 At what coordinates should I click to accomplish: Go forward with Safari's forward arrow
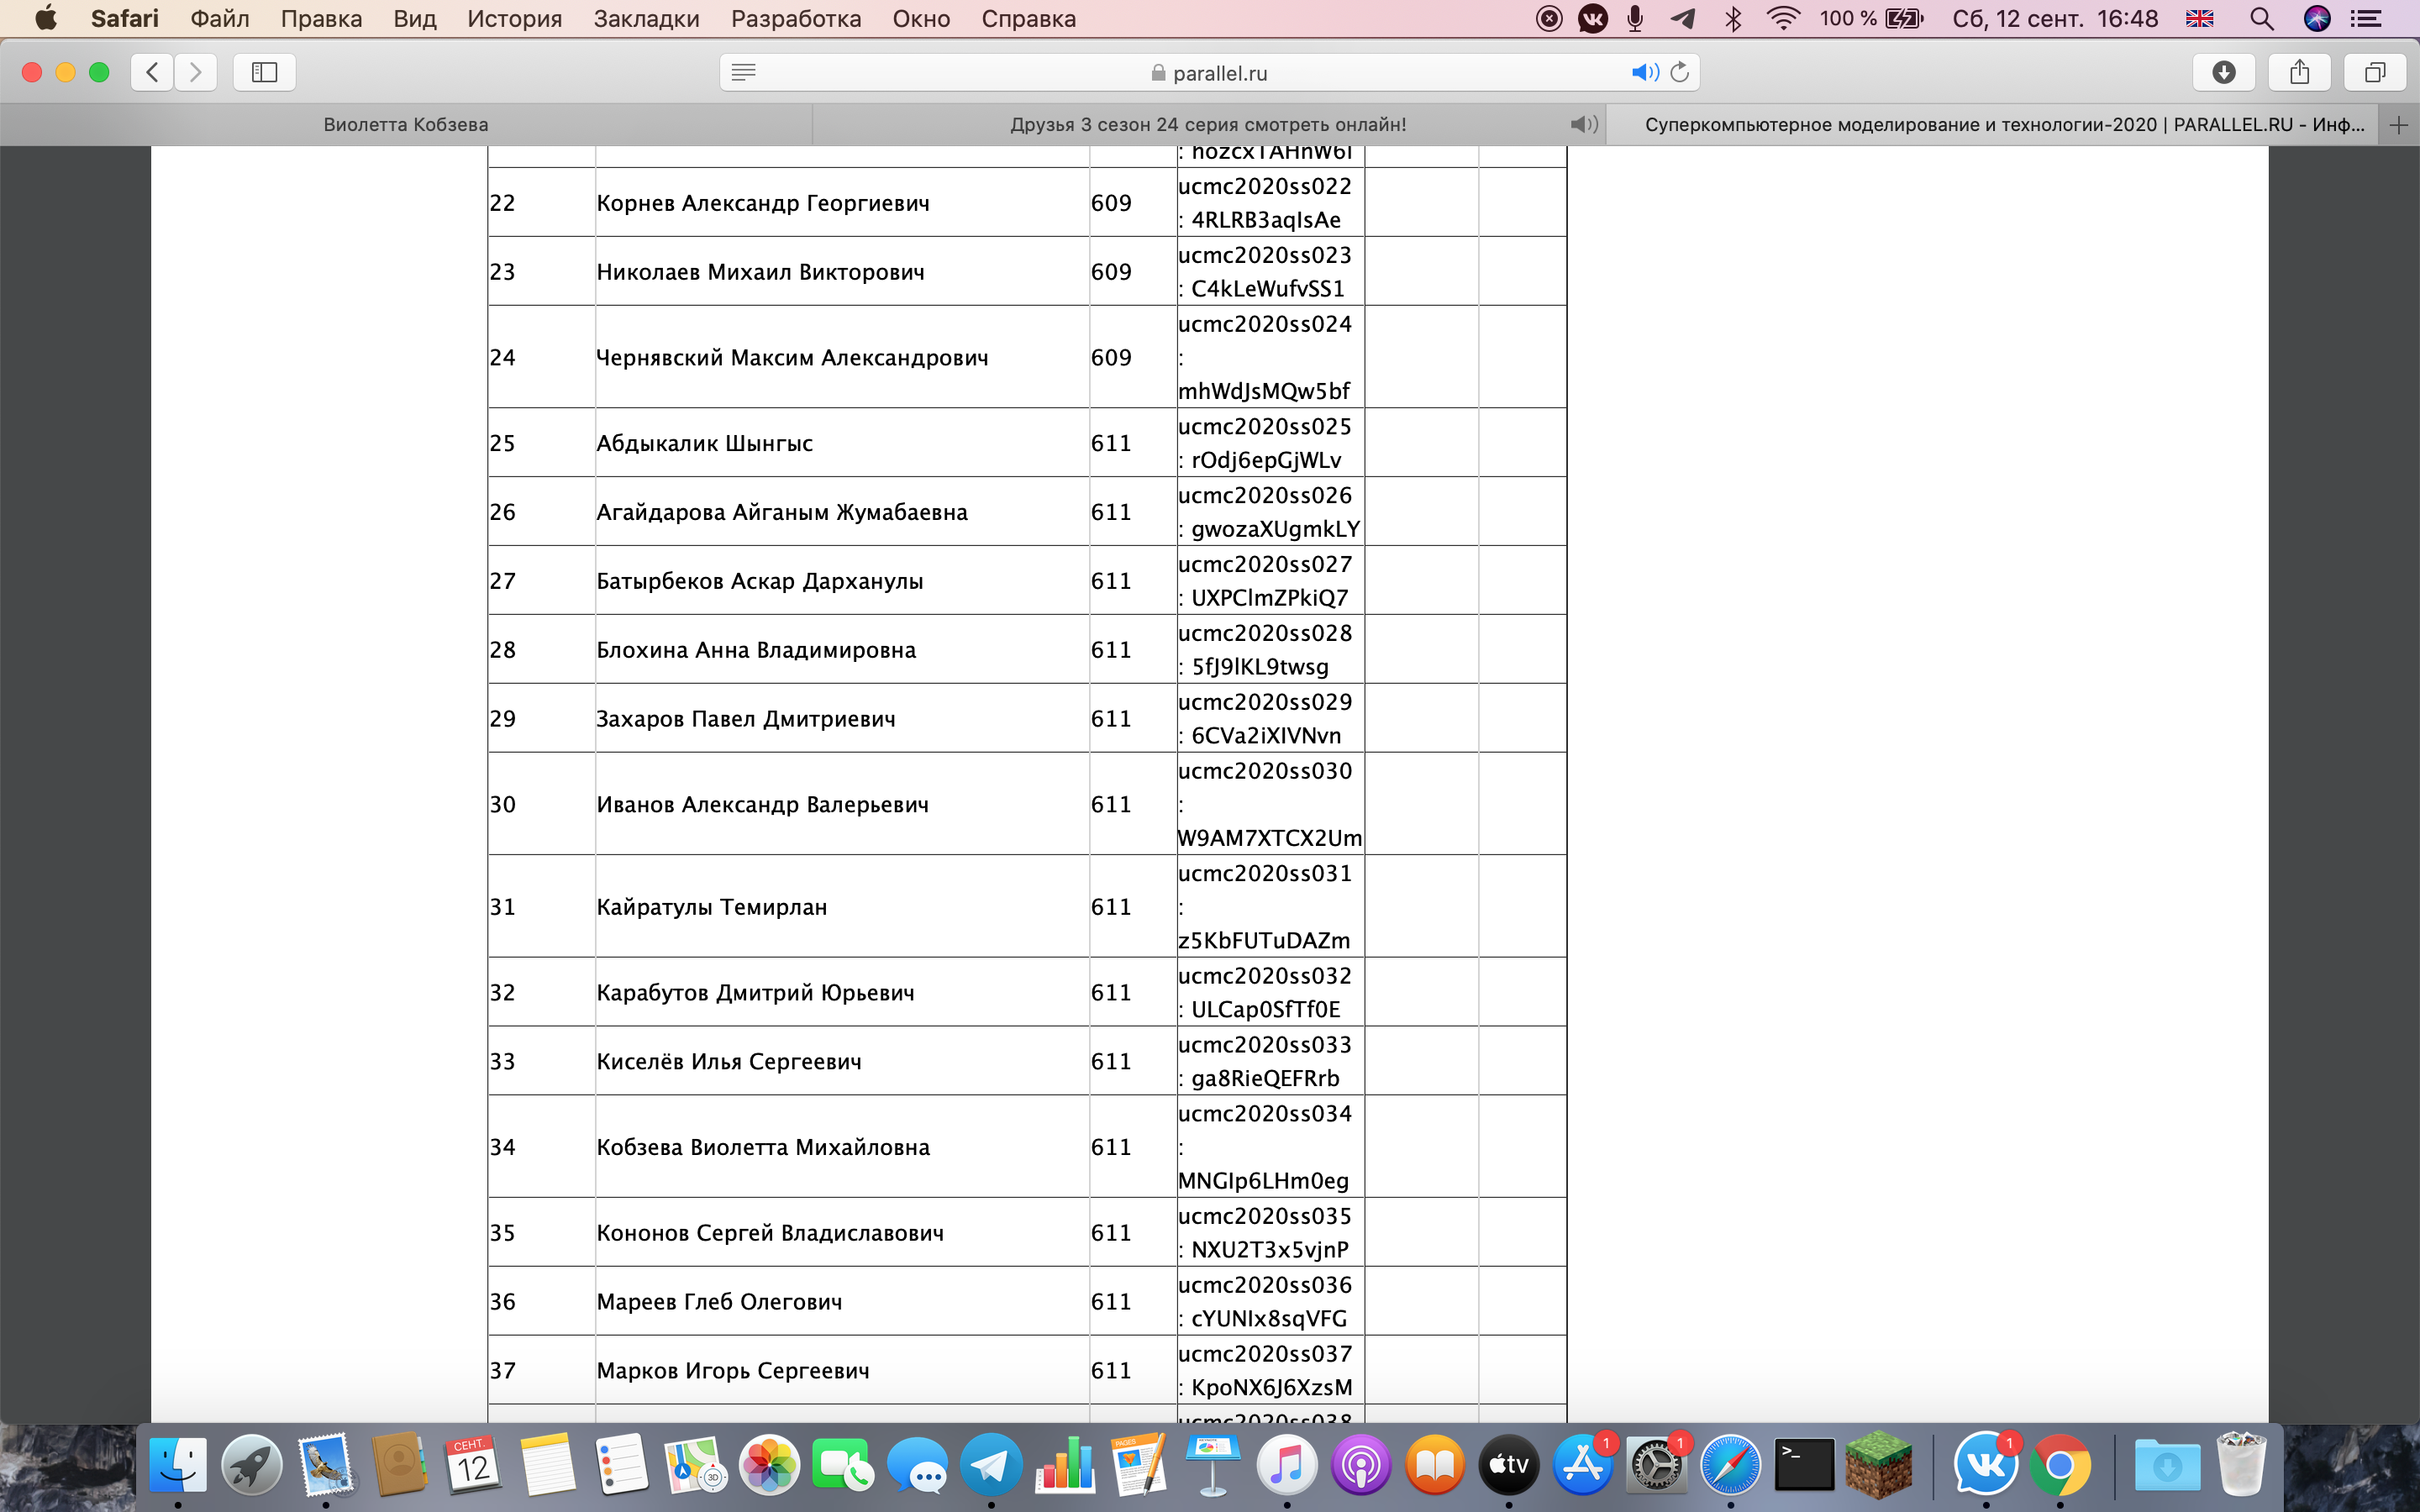click(196, 72)
